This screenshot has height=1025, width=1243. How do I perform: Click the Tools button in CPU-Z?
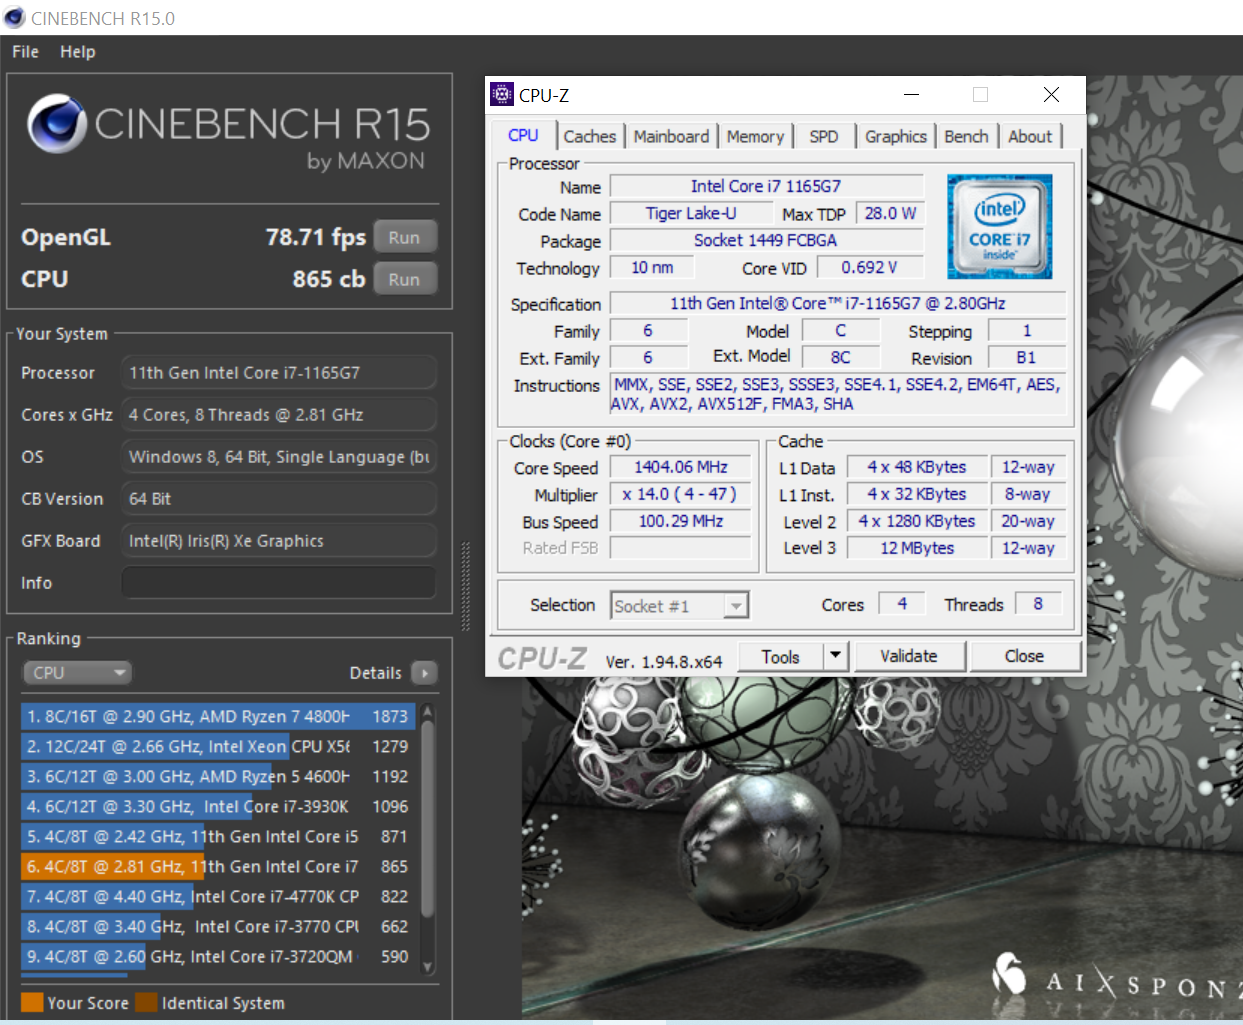coord(781,656)
